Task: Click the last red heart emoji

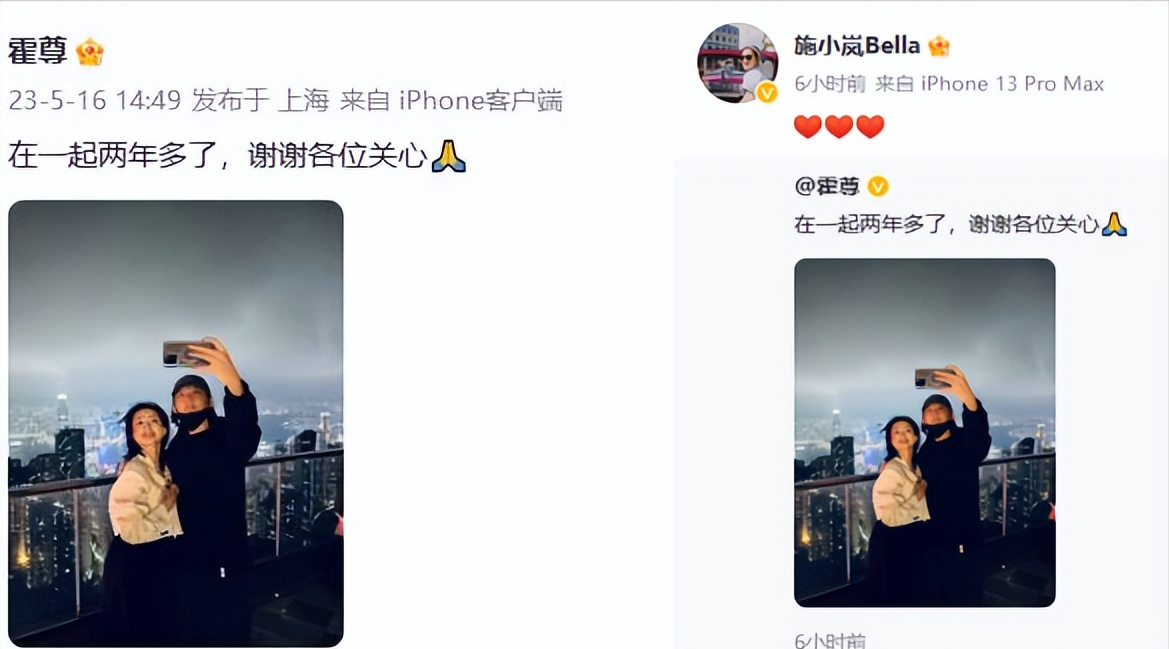Action: tap(870, 126)
